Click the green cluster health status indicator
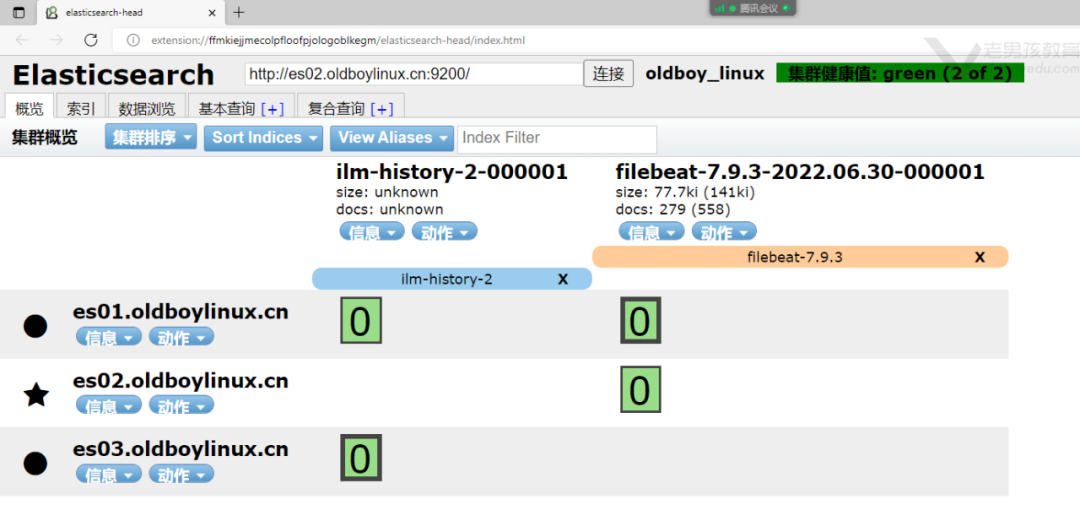Viewport: 1080px width, 532px height. pos(899,74)
